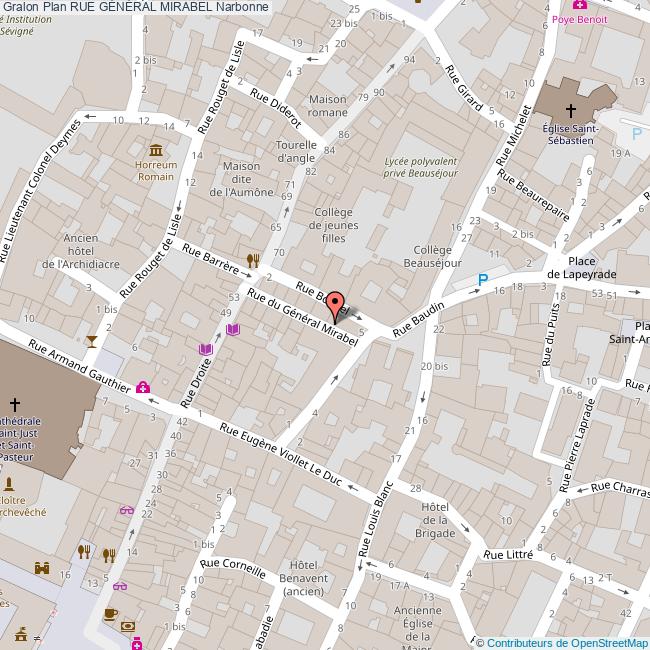
Task: Click the banknote bank icon below the café
Action: click(128, 627)
